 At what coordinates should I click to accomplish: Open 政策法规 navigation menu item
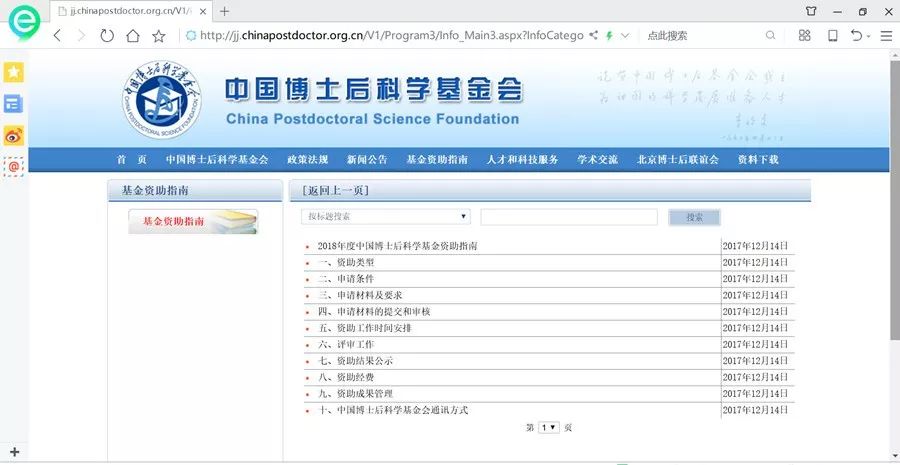click(x=307, y=160)
